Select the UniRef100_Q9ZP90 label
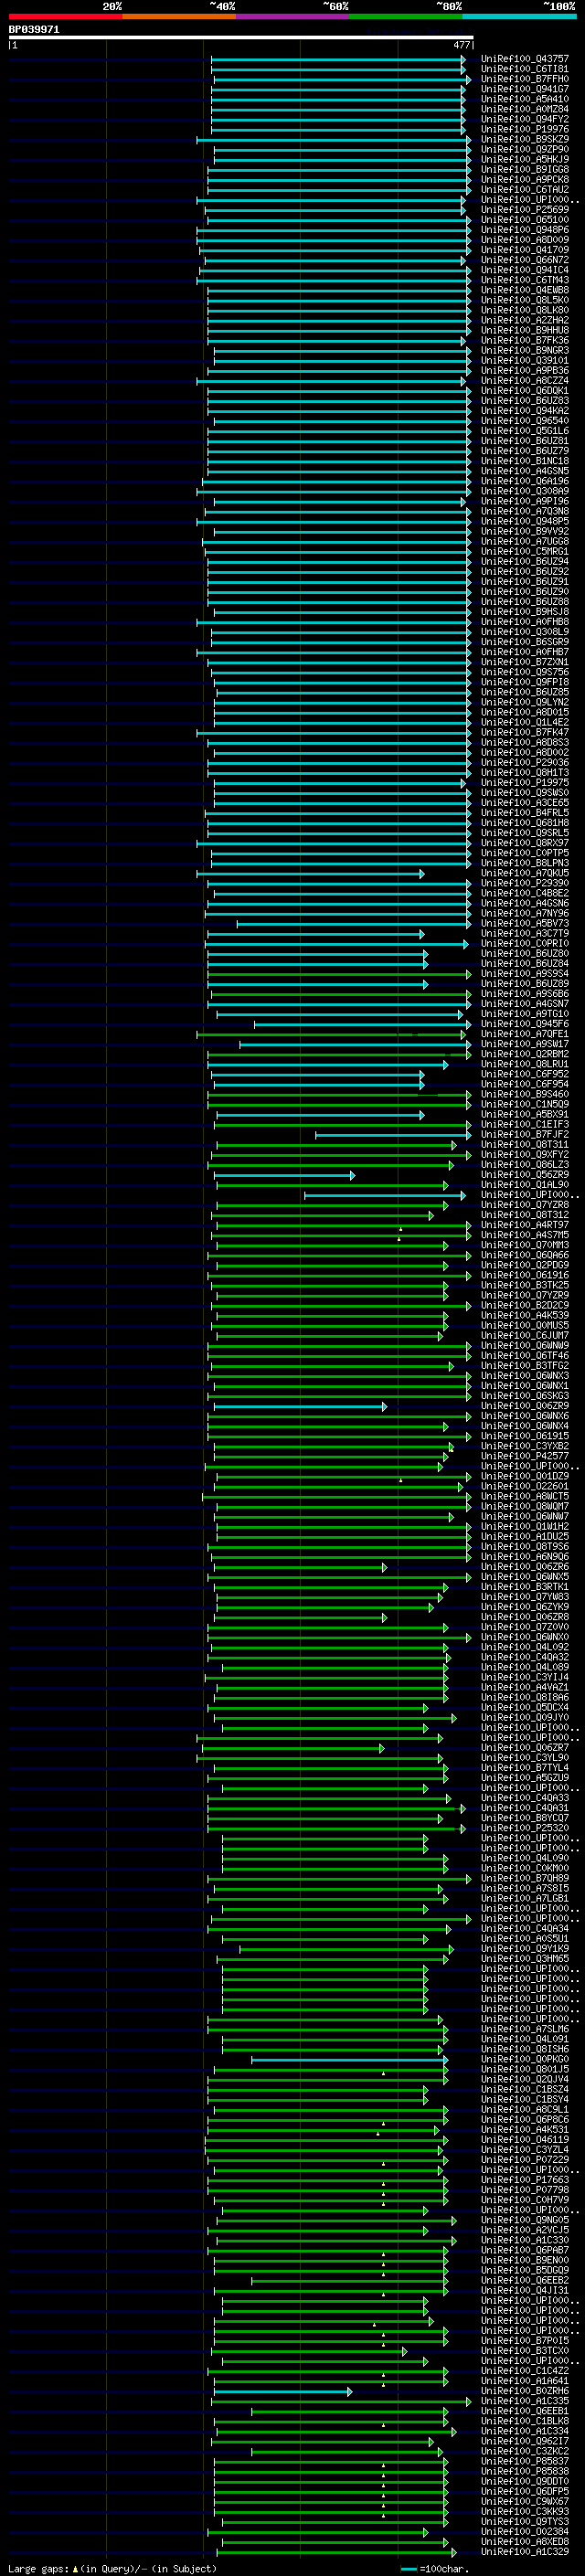The image size is (585, 2576). [x=525, y=149]
